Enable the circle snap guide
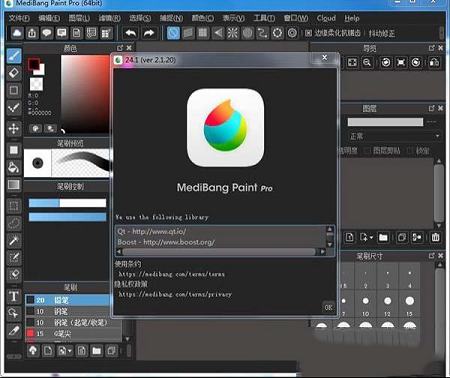This screenshot has width=450, height=378. pyautogui.click(x=247, y=33)
